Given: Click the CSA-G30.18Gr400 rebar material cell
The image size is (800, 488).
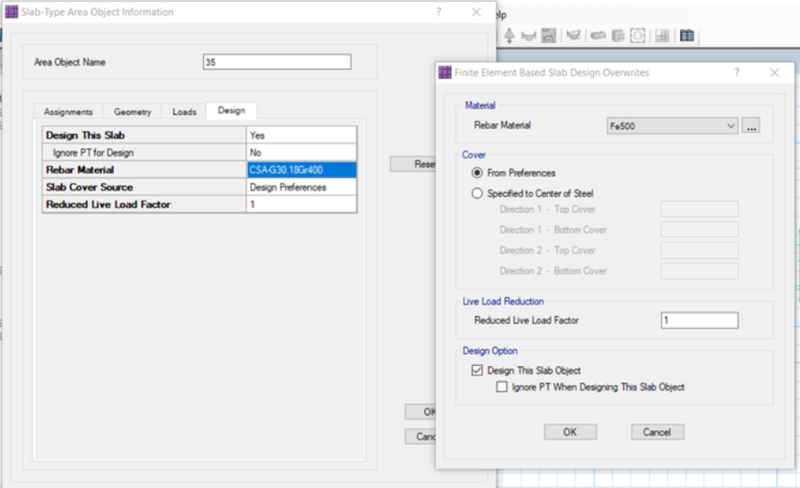Looking at the screenshot, I should point(302,170).
